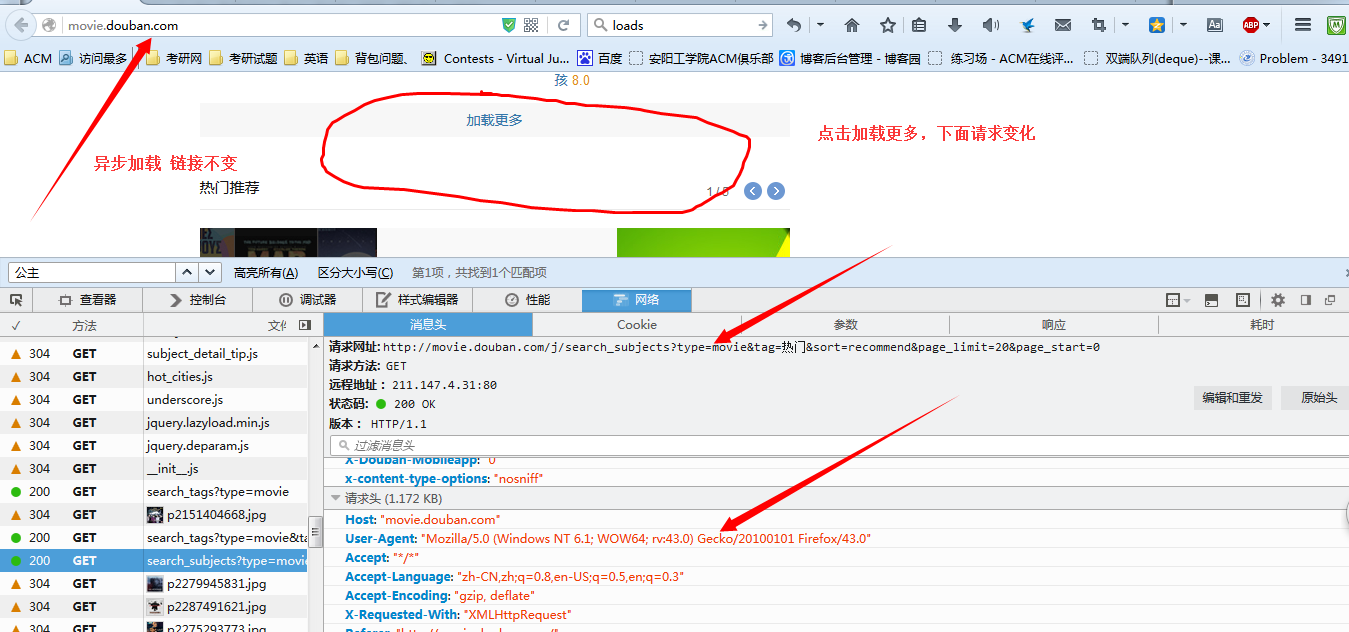The height and width of the screenshot is (632, 1349).
Task: Click the speaker sound icon in toolbar
Action: 990,25
